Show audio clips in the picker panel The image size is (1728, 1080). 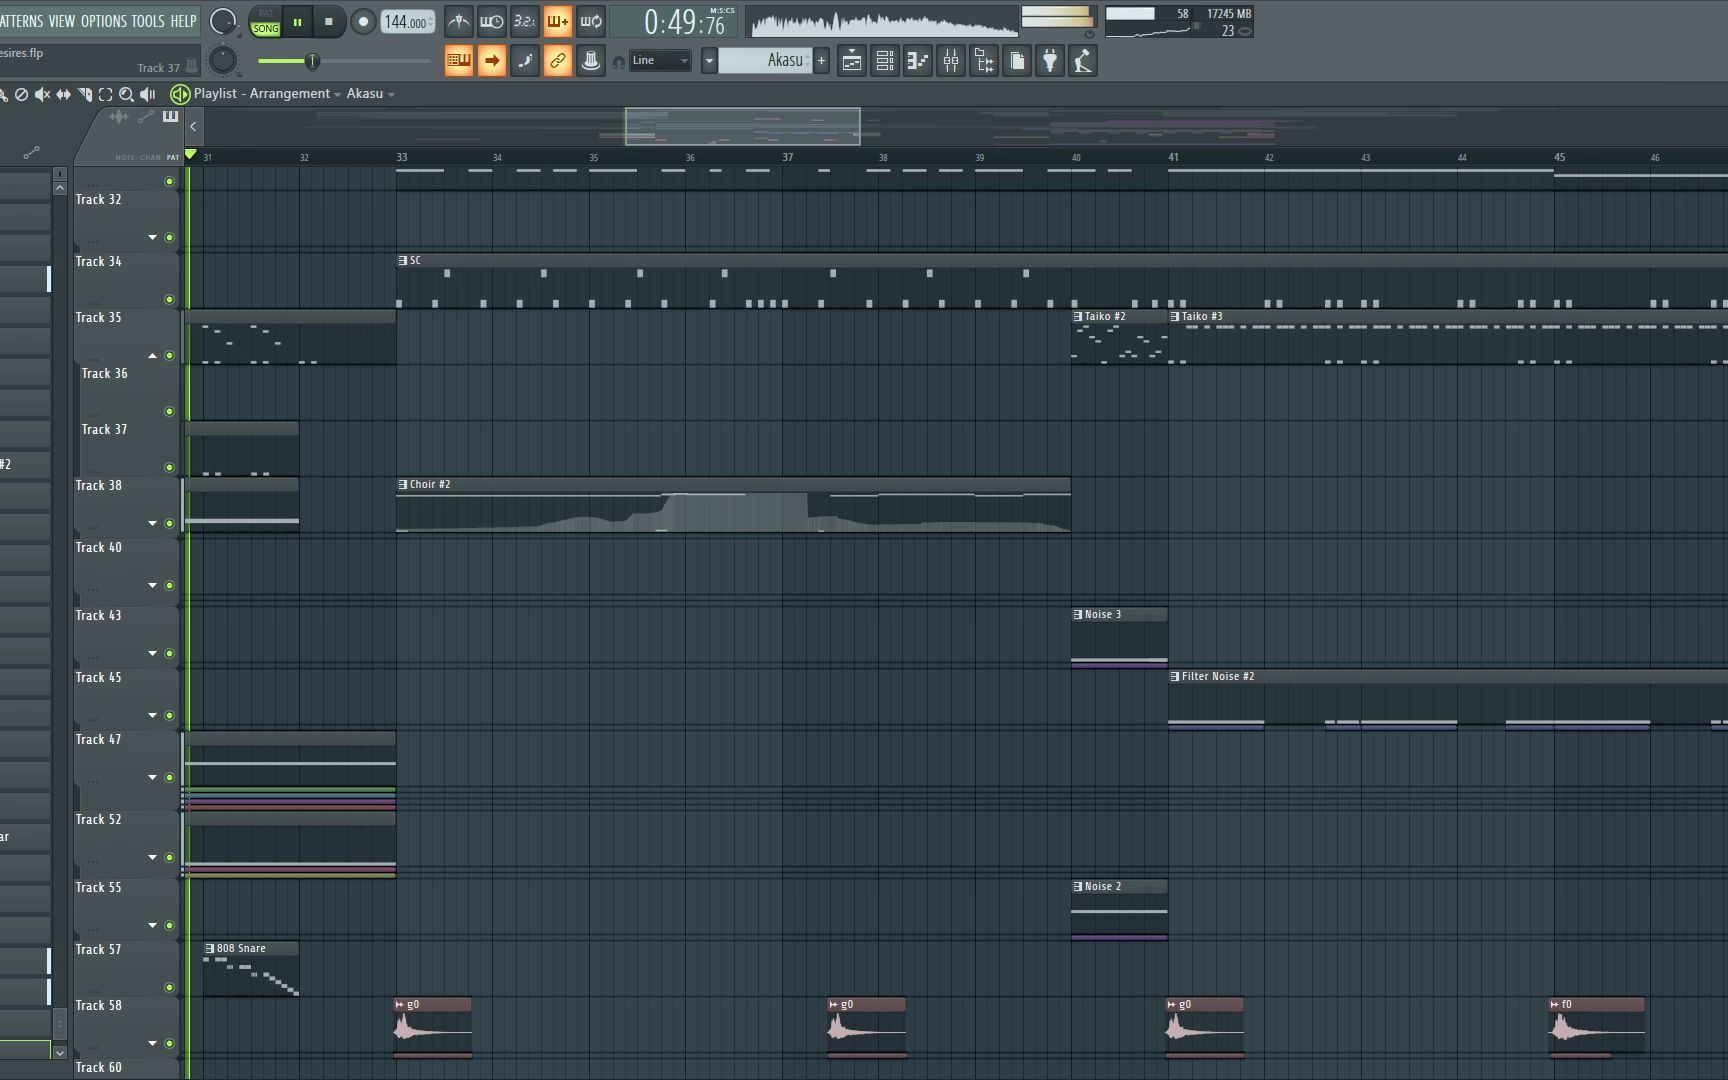(119, 117)
